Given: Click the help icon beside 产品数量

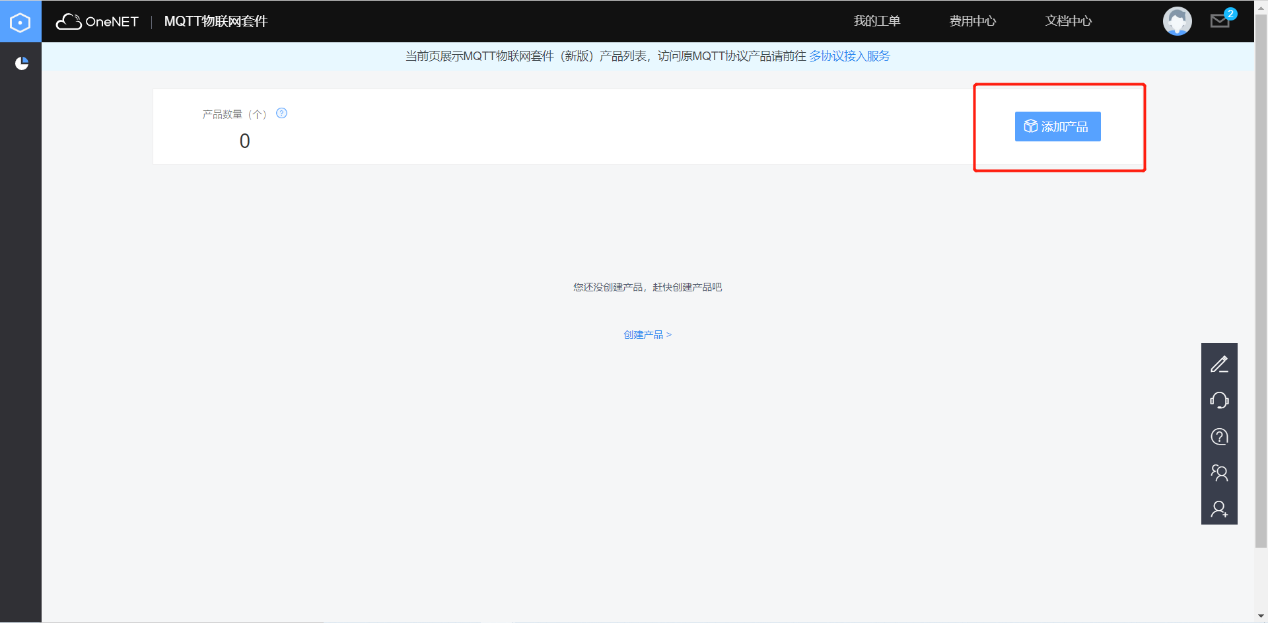Looking at the screenshot, I should (282, 113).
